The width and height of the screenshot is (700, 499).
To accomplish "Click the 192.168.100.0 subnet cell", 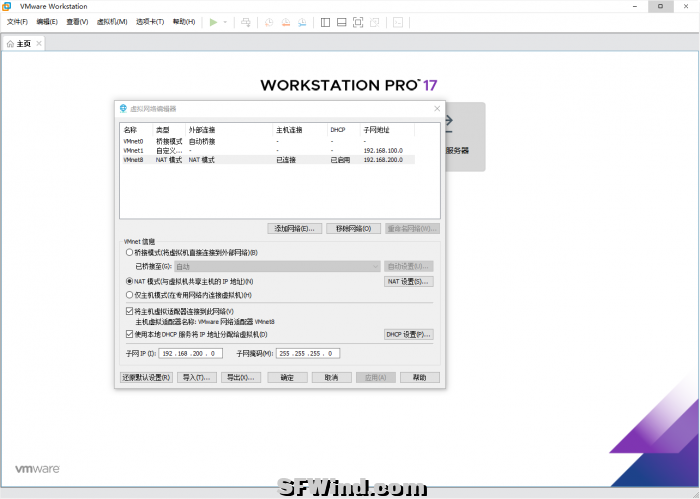I will click(x=383, y=150).
